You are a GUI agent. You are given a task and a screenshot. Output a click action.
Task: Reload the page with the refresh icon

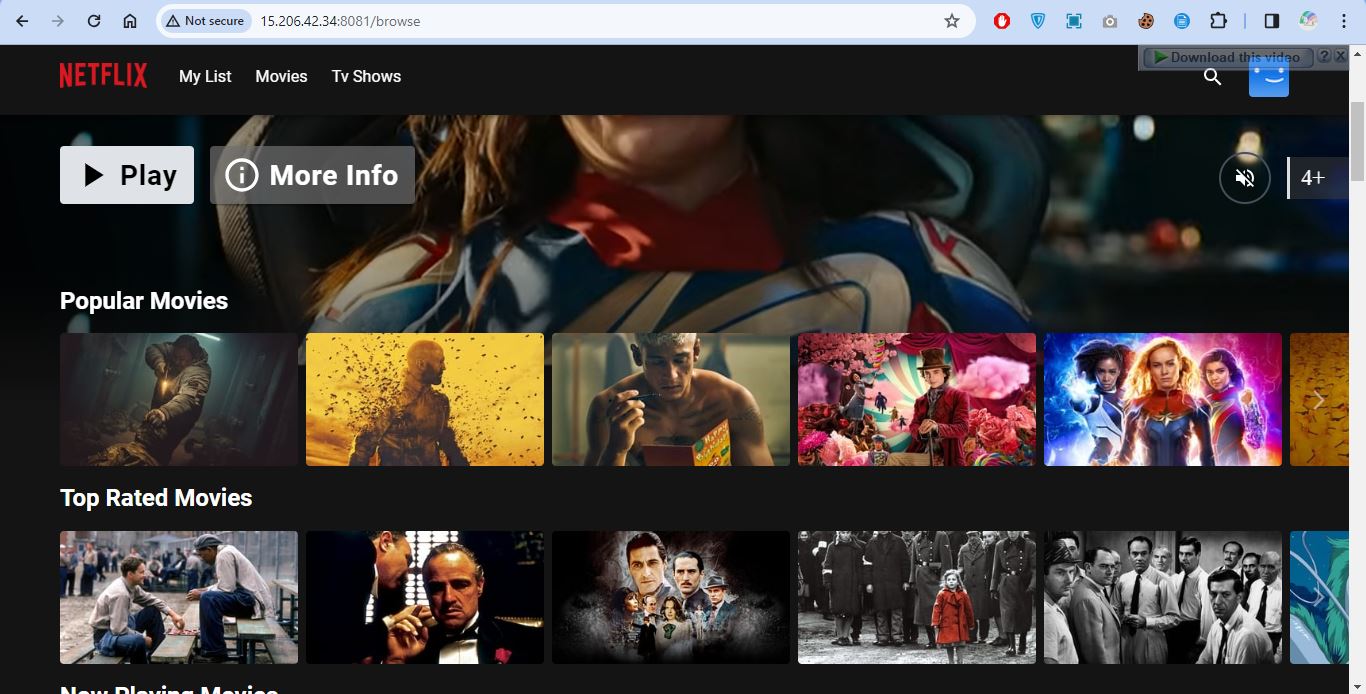(x=94, y=21)
